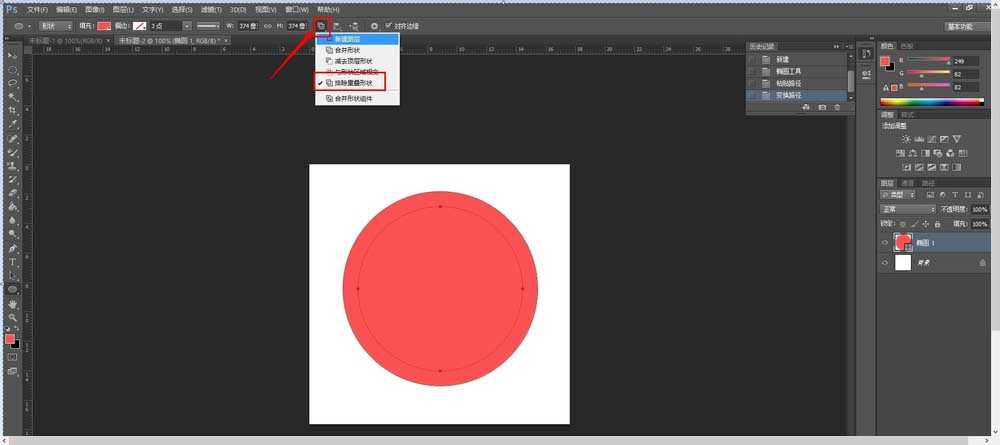Select the Zoom magnifier tool

pyautogui.click(x=13, y=316)
